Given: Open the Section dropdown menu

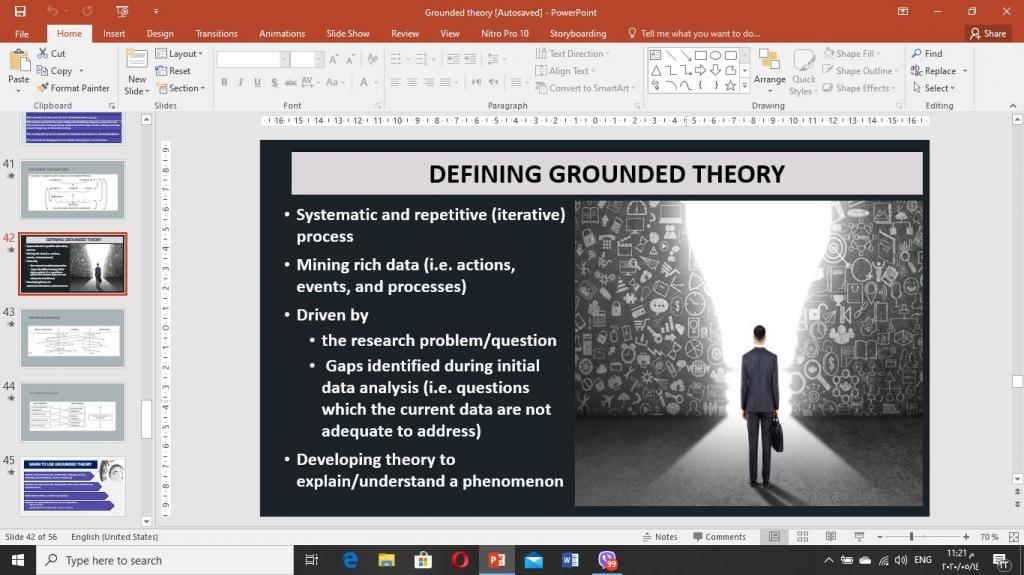Looking at the screenshot, I should coord(180,88).
